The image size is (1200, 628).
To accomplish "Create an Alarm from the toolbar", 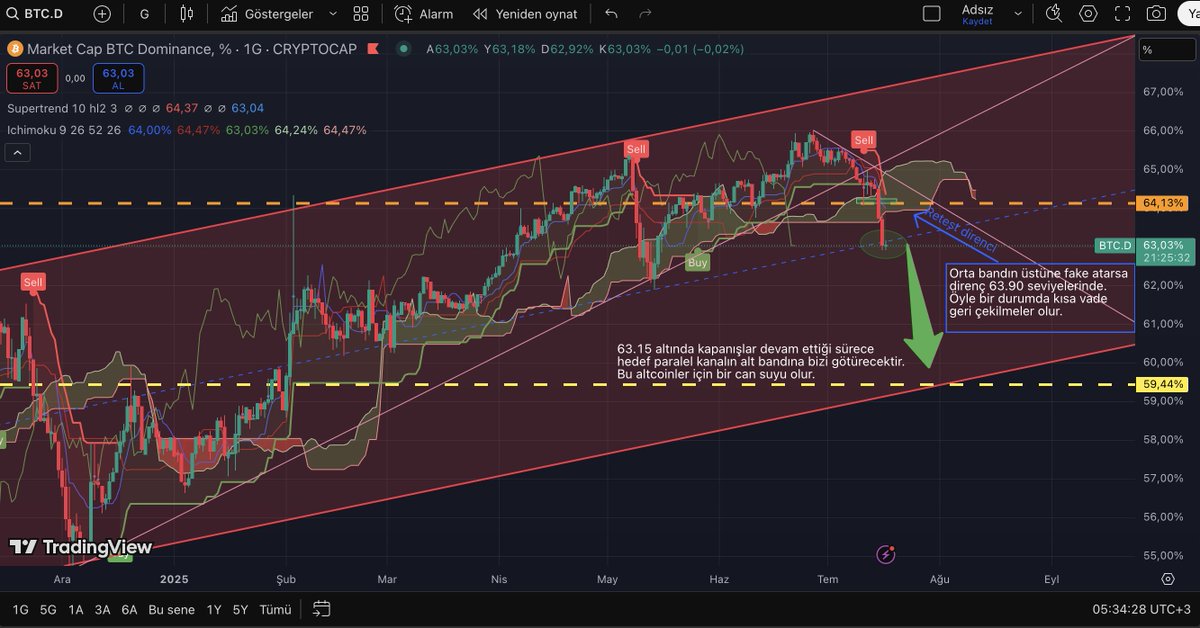I will 424,14.
